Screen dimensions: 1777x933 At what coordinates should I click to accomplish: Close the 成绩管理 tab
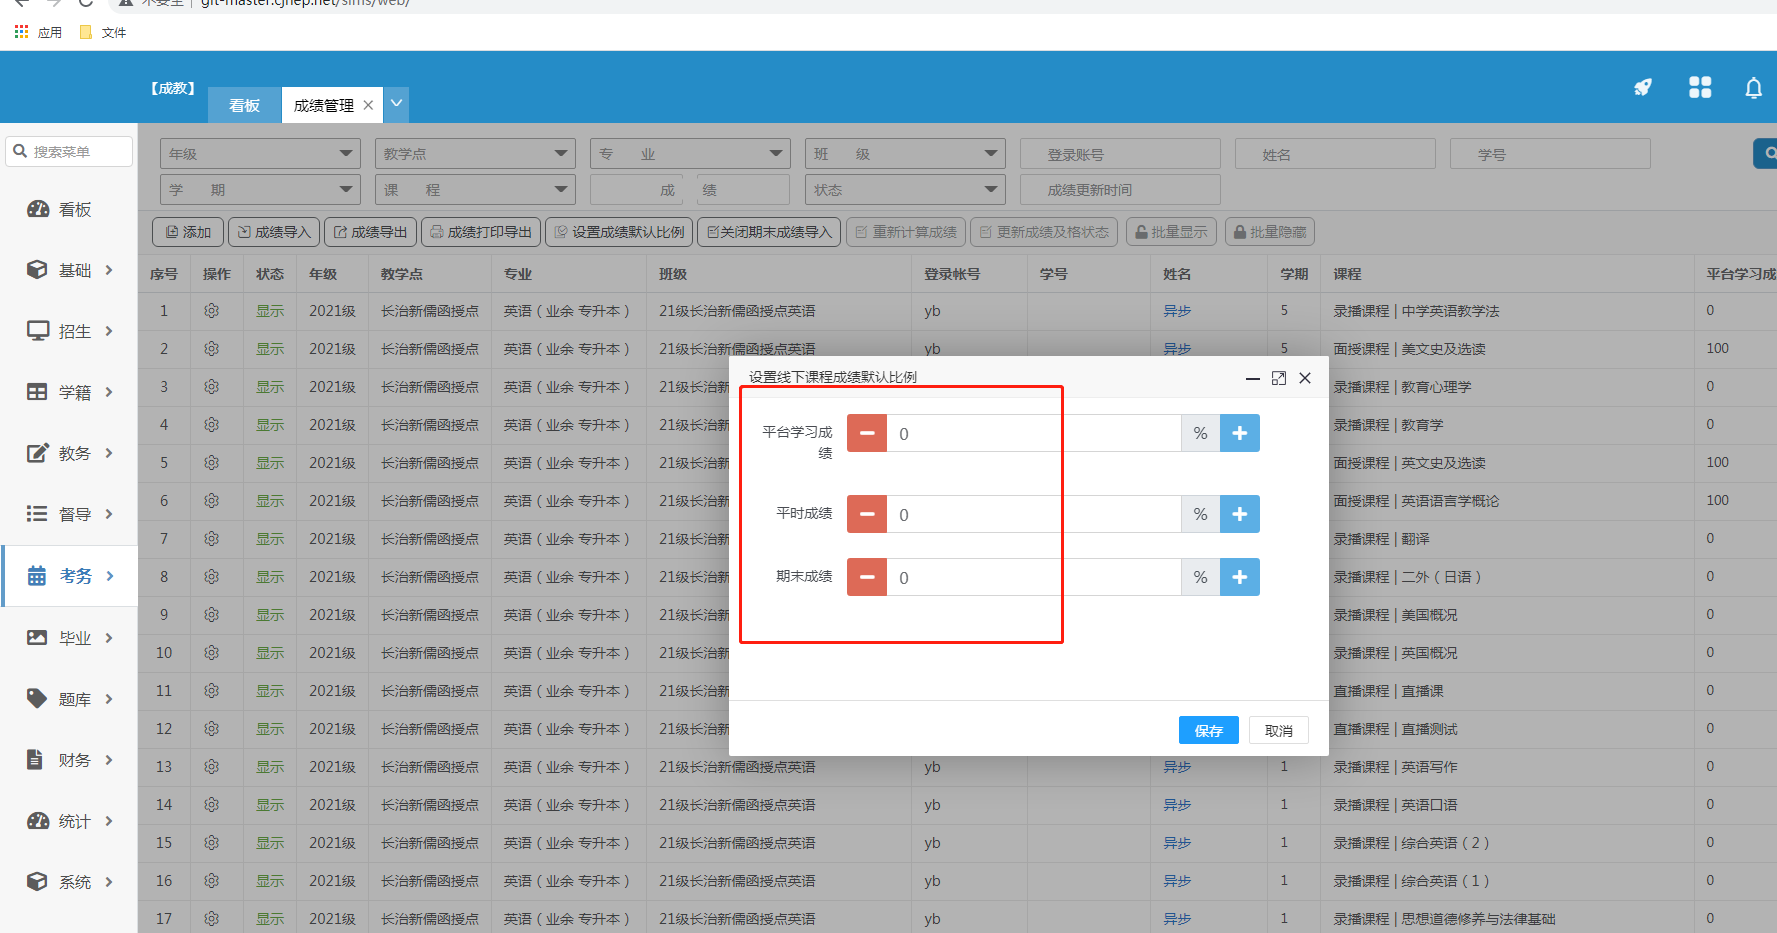coord(368,105)
